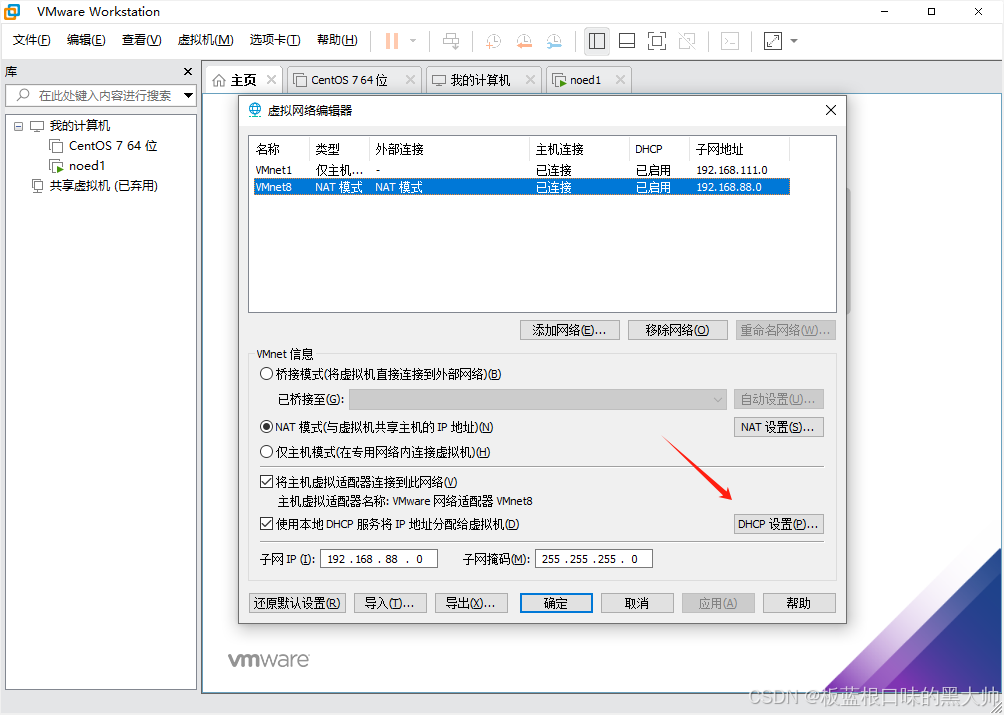Click the 添加网络 button
The width and height of the screenshot is (1004, 715).
[x=570, y=330]
